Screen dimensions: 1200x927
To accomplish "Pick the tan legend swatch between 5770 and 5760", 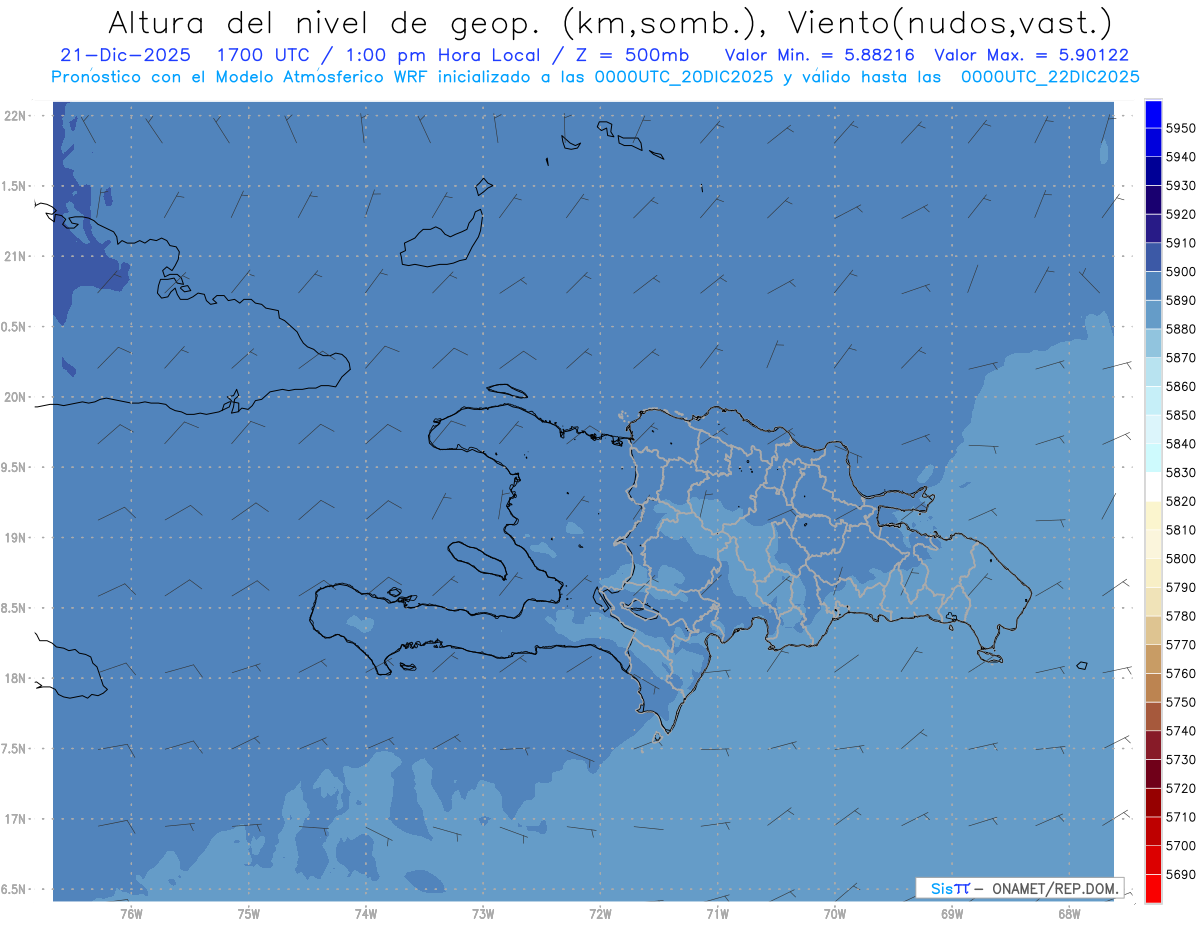I will (1153, 659).
